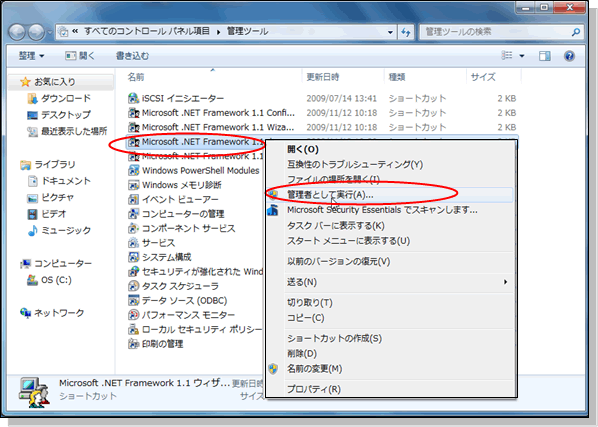
Task: Open the Help question mark icon
Action: pos(569,56)
